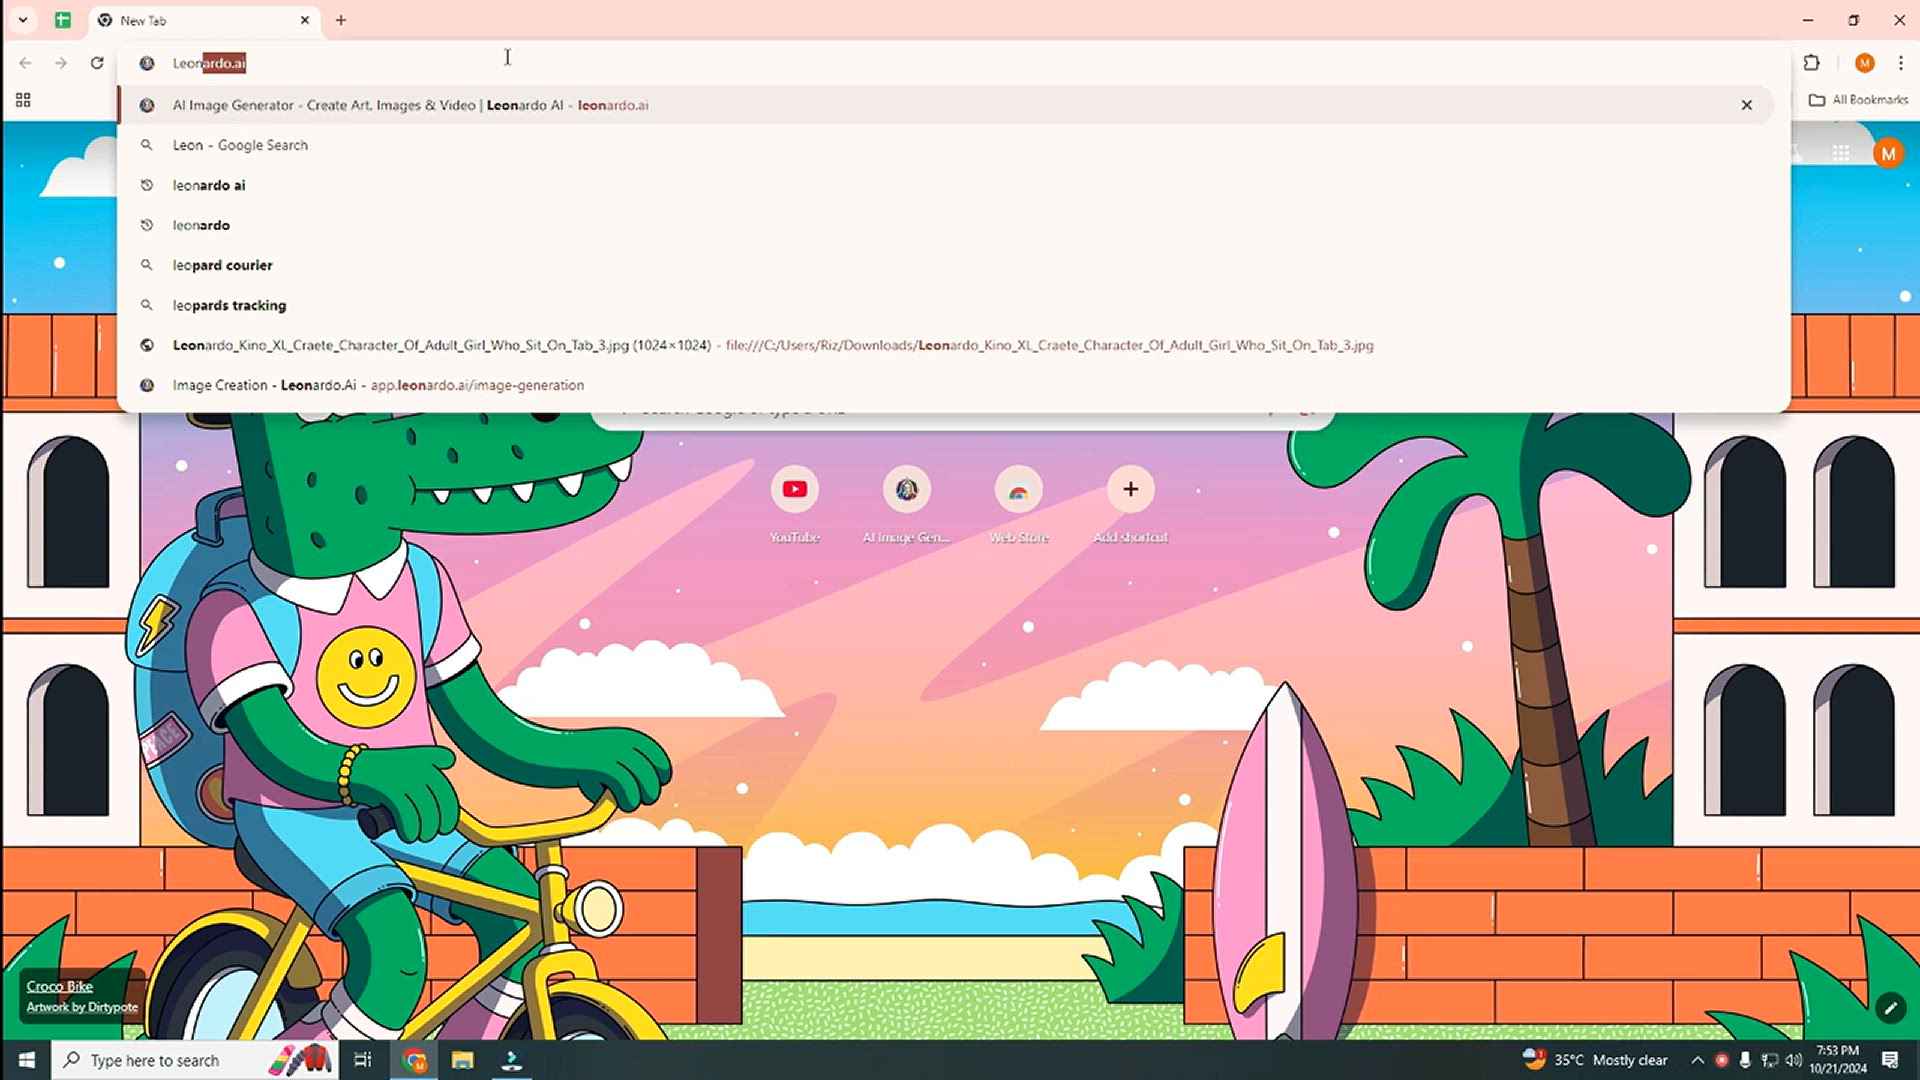Viewport: 1920px width, 1080px height.
Task: Open the Google Sheets pinned tab
Action: 63,20
